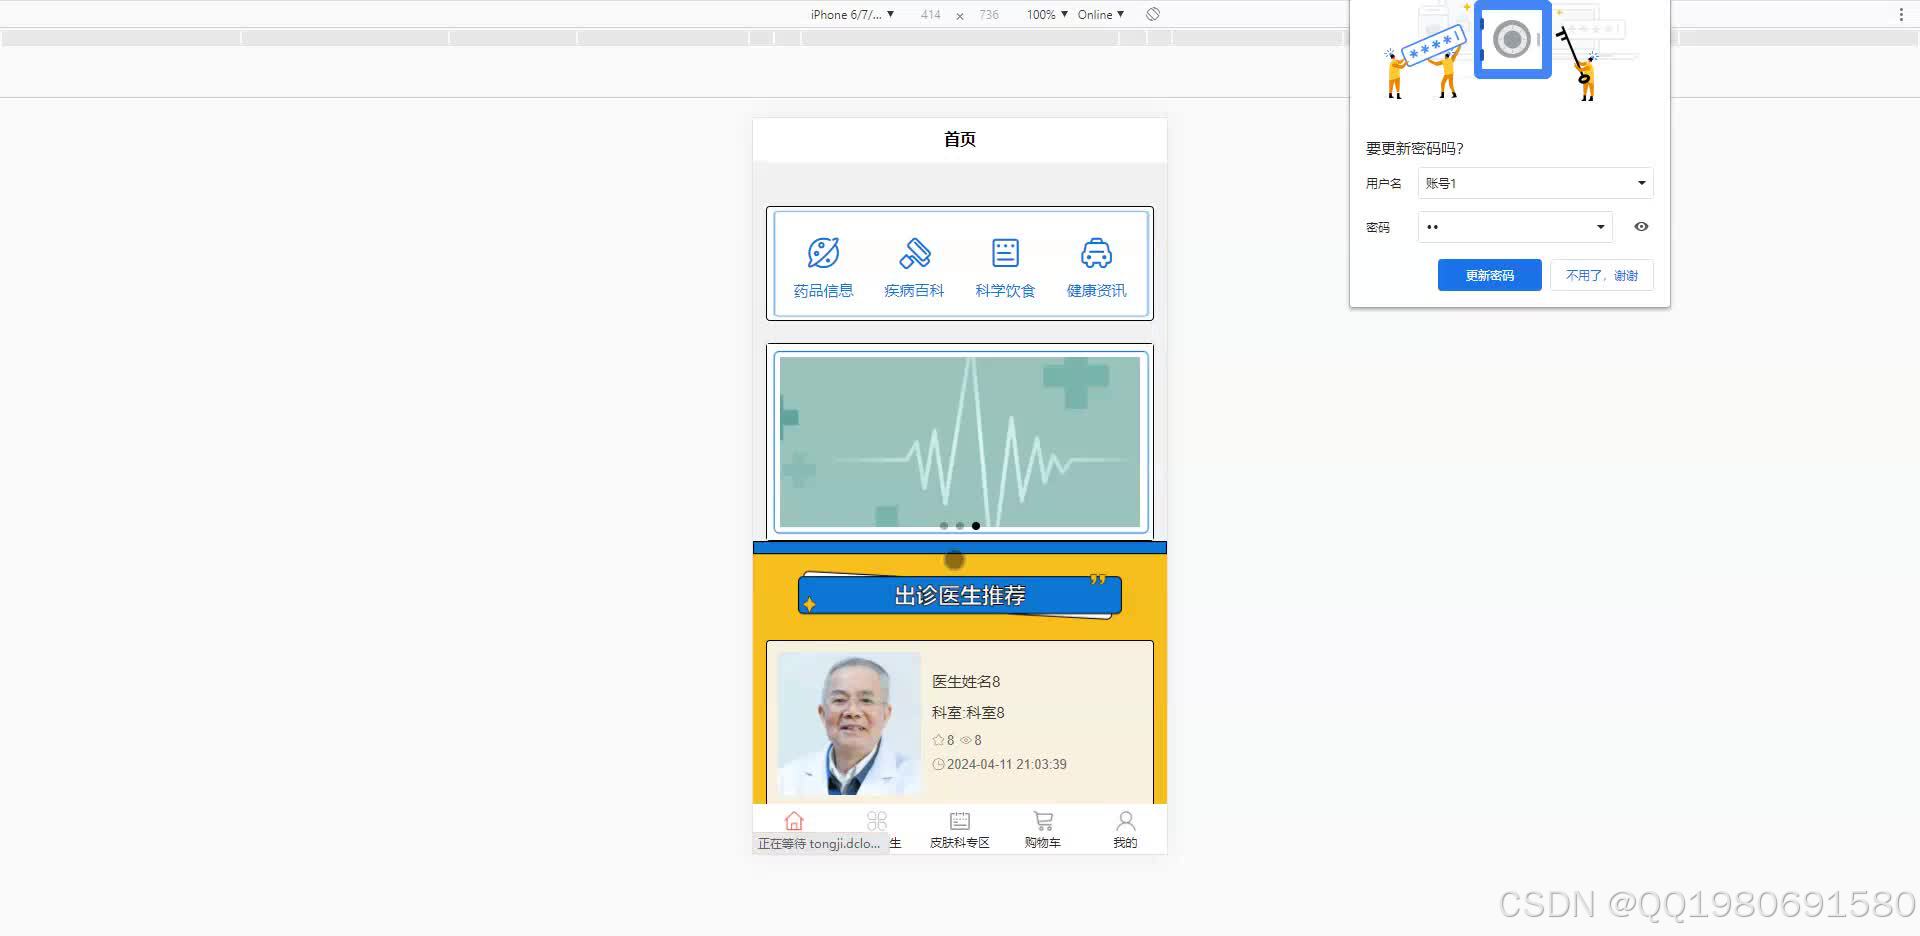Toggle password visibility eye icon
This screenshot has width=1920, height=936.
pos(1641,227)
